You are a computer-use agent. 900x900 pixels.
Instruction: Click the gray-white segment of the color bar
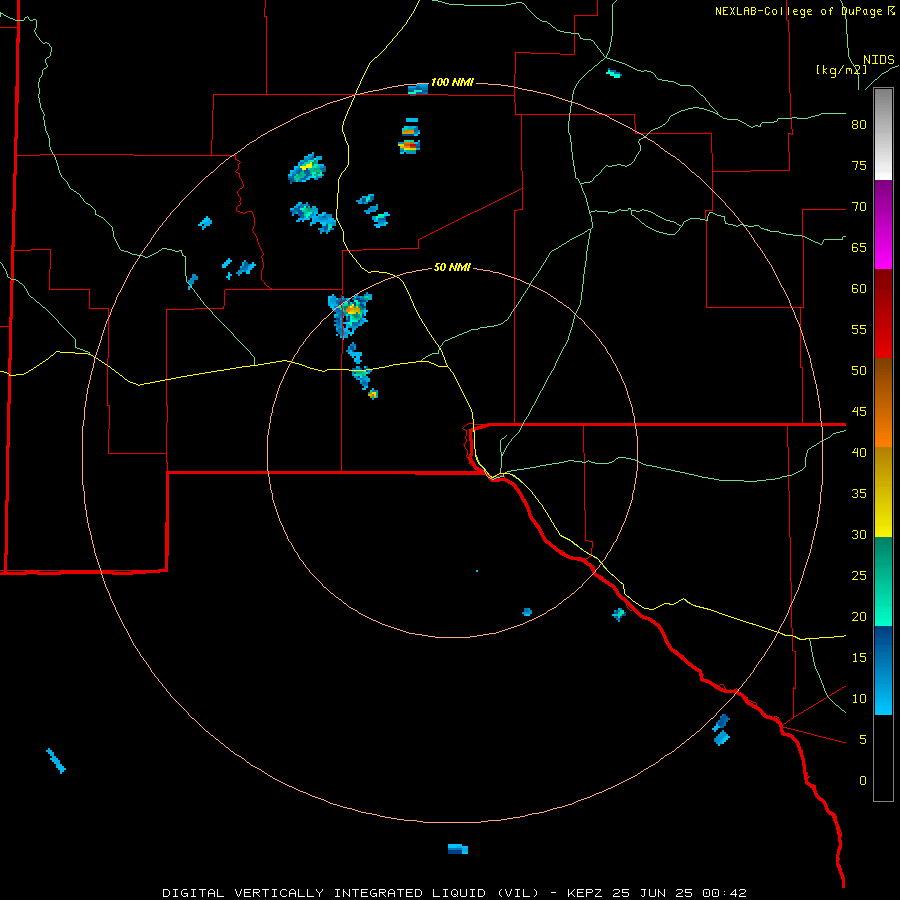pyautogui.click(x=883, y=134)
